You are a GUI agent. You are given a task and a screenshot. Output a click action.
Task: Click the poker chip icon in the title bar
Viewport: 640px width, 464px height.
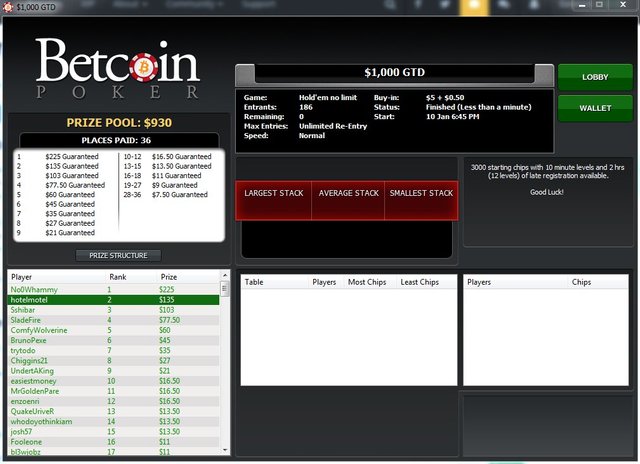(x=7, y=7)
